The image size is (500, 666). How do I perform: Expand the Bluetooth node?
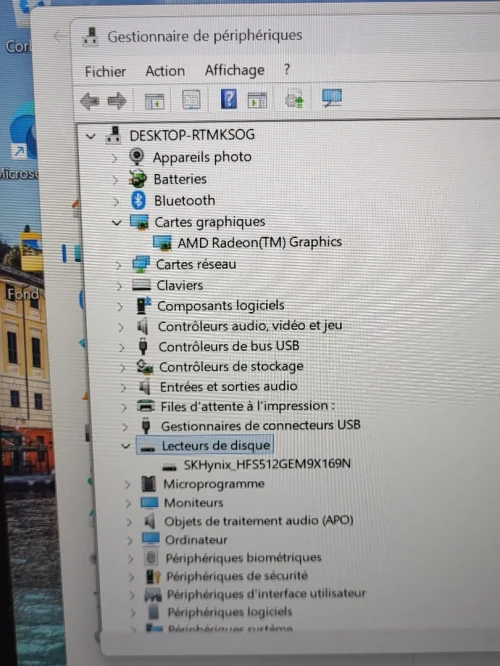(116, 202)
